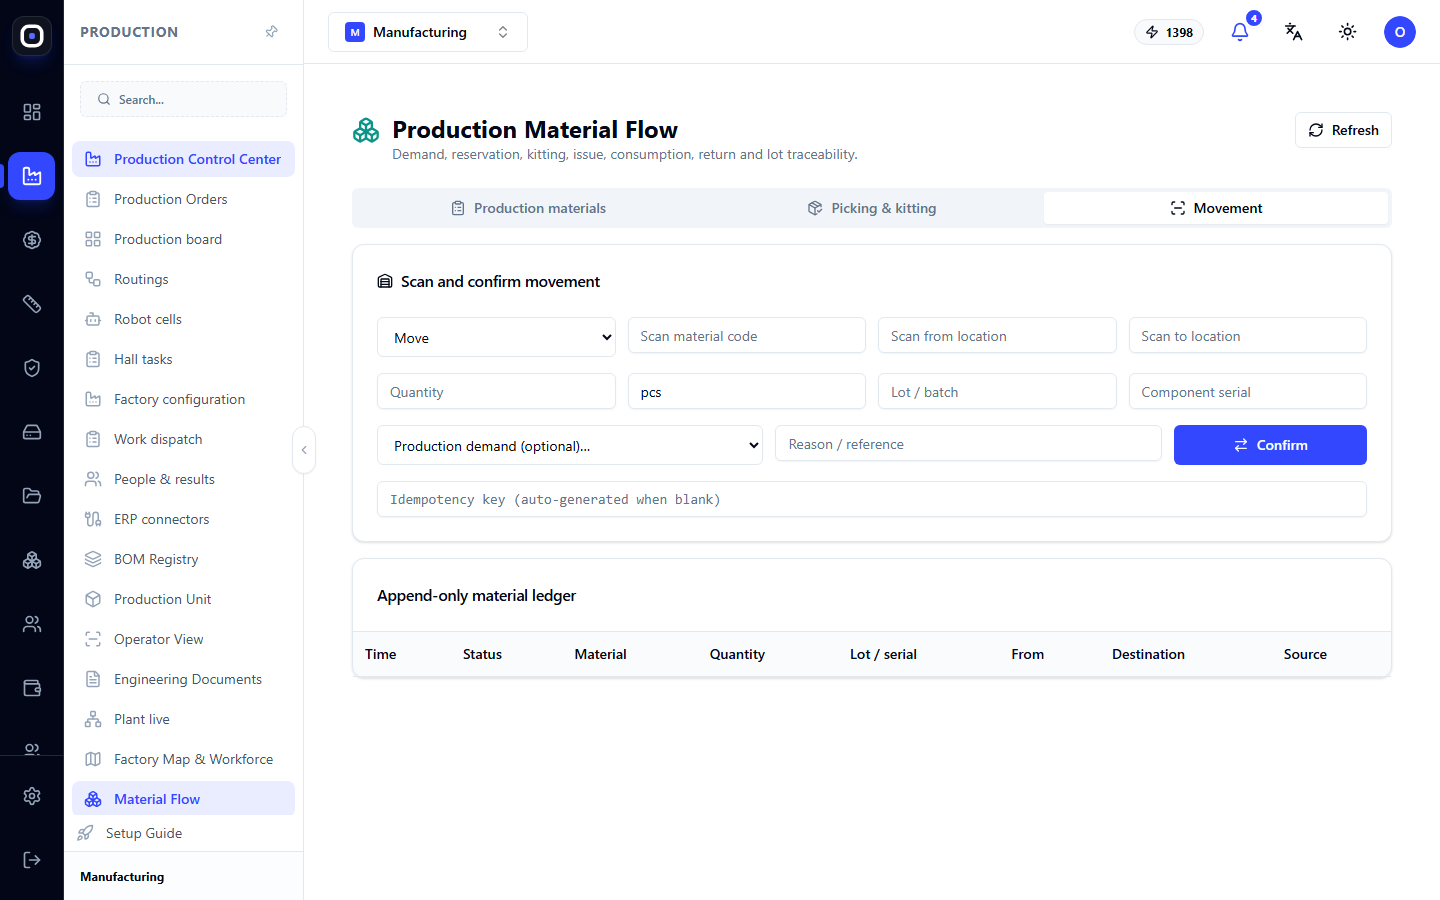This screenshot has height=900, width=1440.
Task: Open settings gear in left rail
Action: 32,796
